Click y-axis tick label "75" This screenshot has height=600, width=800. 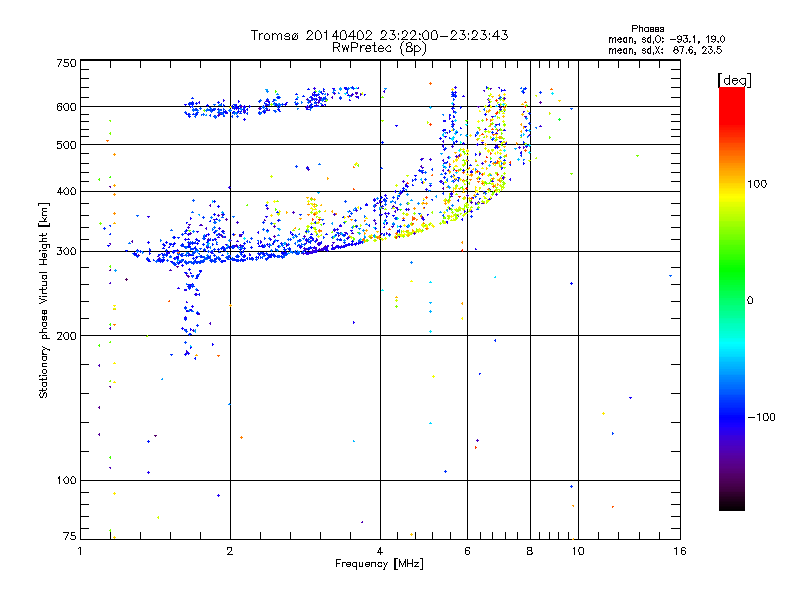pos(70,536)
